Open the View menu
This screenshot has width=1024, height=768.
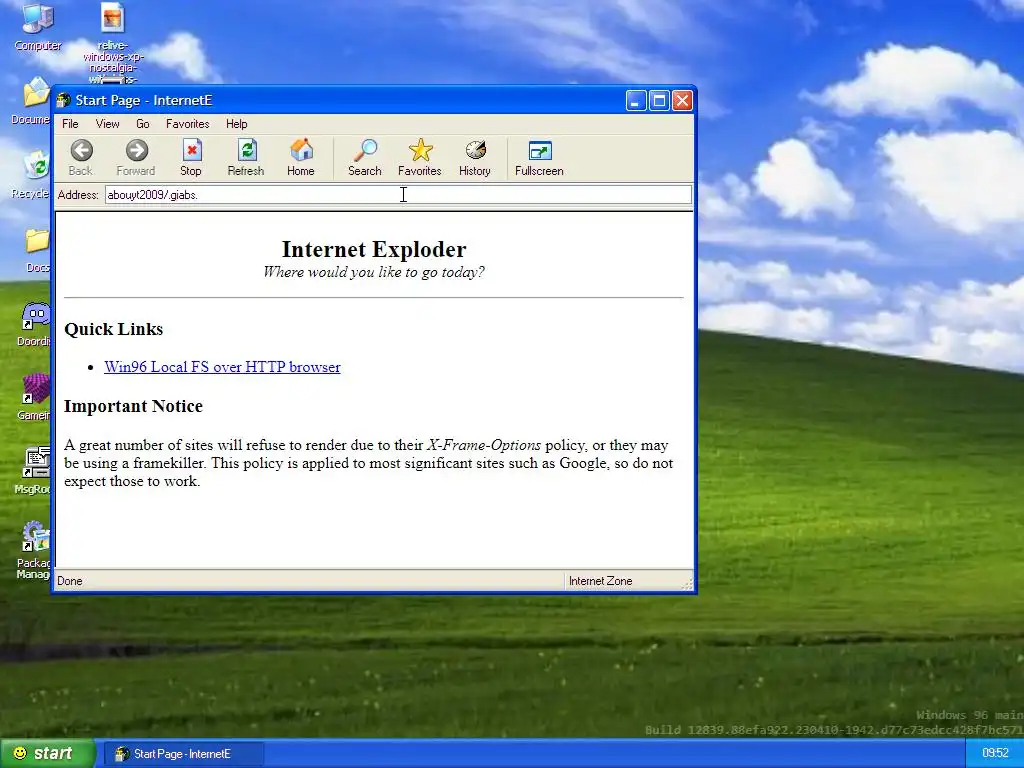click(107, 123)
